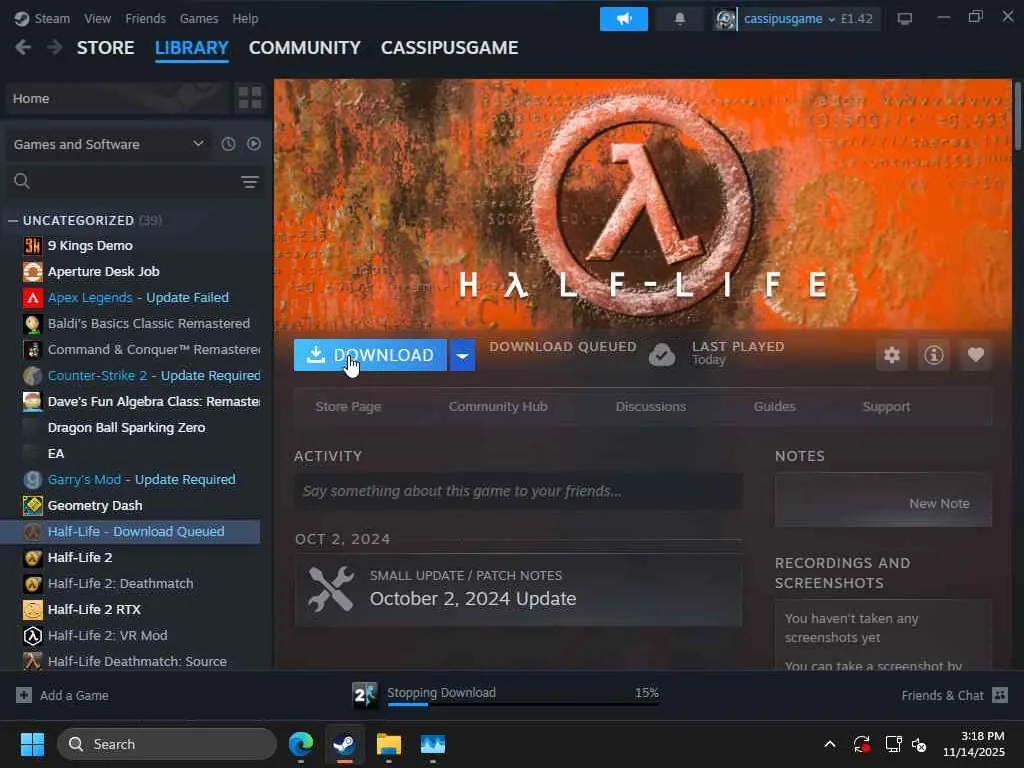Click the library search magnifier icon
Viewport: 1024px width, 768px height.
(x=22, y=181)
